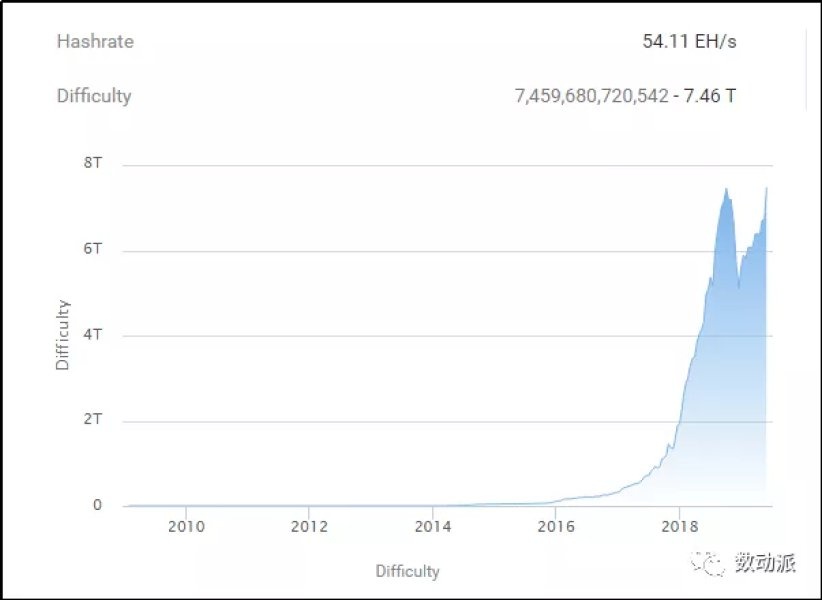
Task: Select the Difficulty row label at top
Action: pyautogui.click(x=94, y=97)
